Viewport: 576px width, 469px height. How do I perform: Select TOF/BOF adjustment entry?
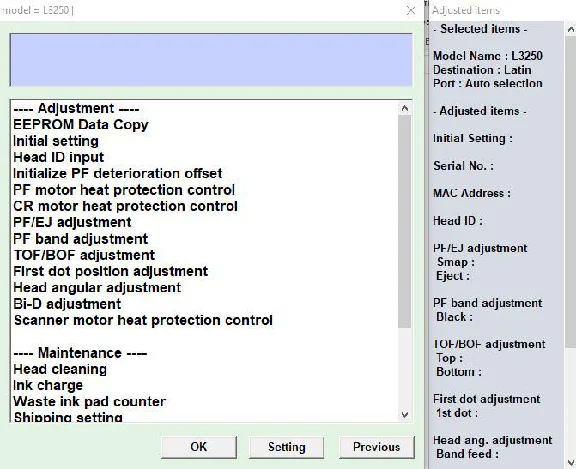tap(84, 255)
